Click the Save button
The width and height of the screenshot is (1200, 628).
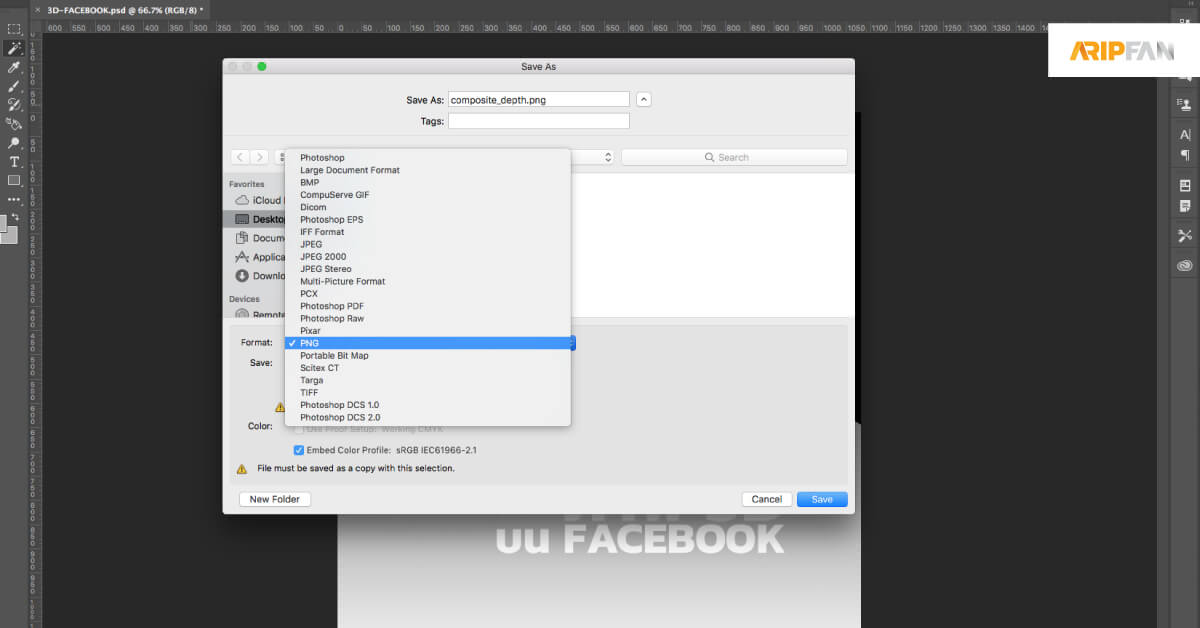(x=822, y=499)
